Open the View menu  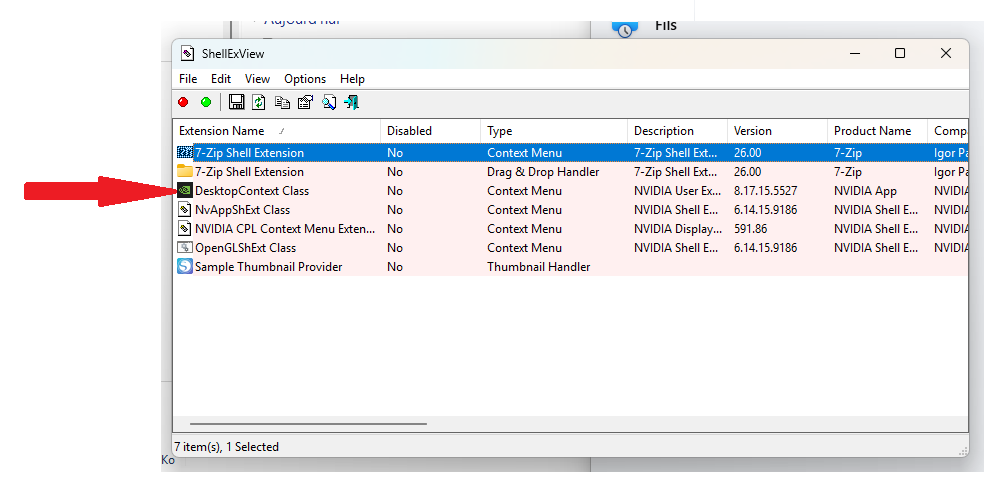pos(258,79)
